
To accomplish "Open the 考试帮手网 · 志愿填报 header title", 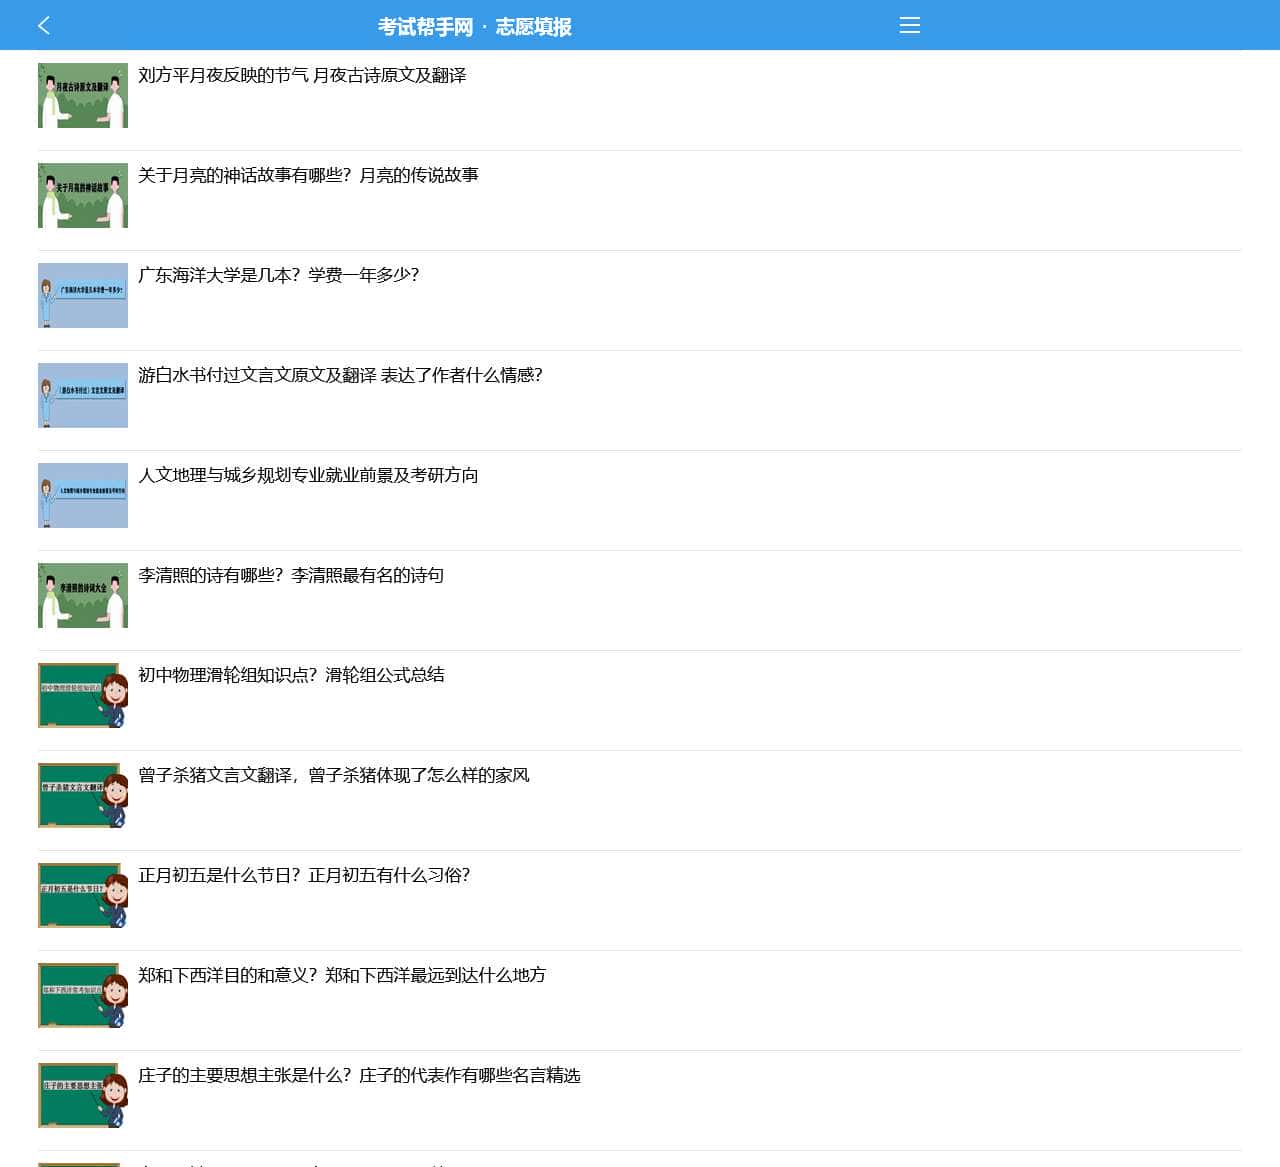I will click(x=474, y=27).
